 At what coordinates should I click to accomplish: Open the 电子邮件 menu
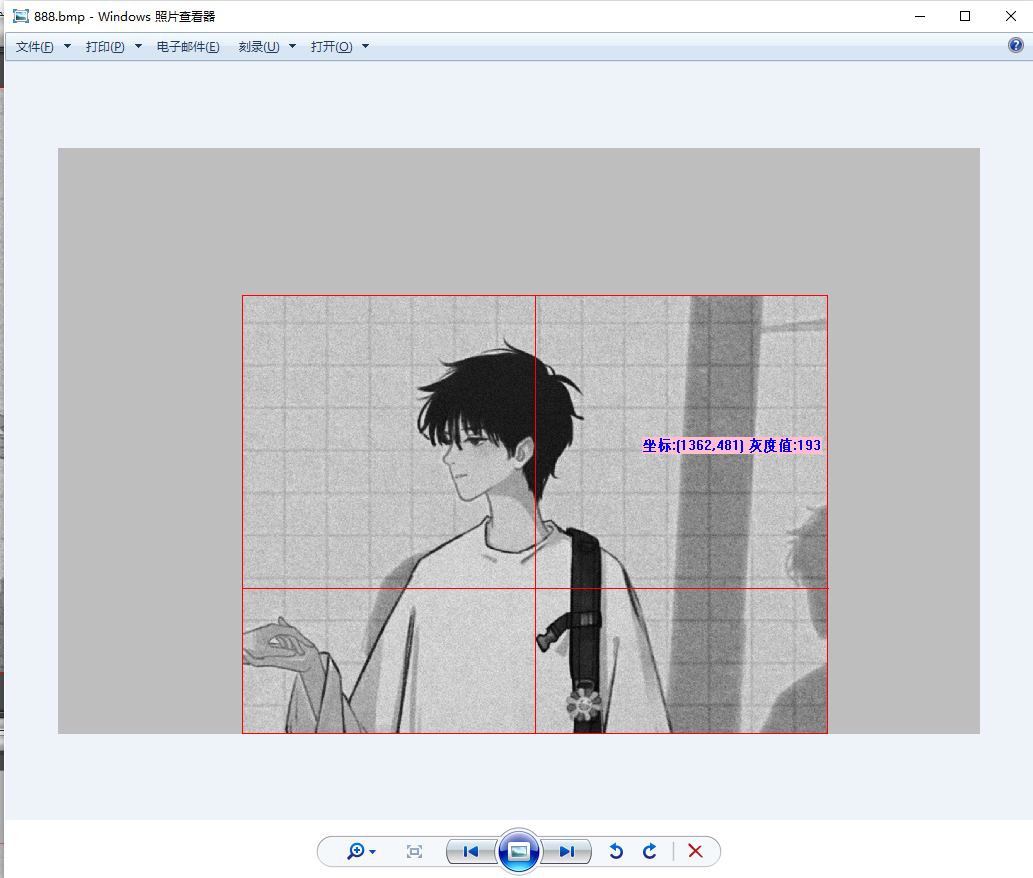[187, 46]
